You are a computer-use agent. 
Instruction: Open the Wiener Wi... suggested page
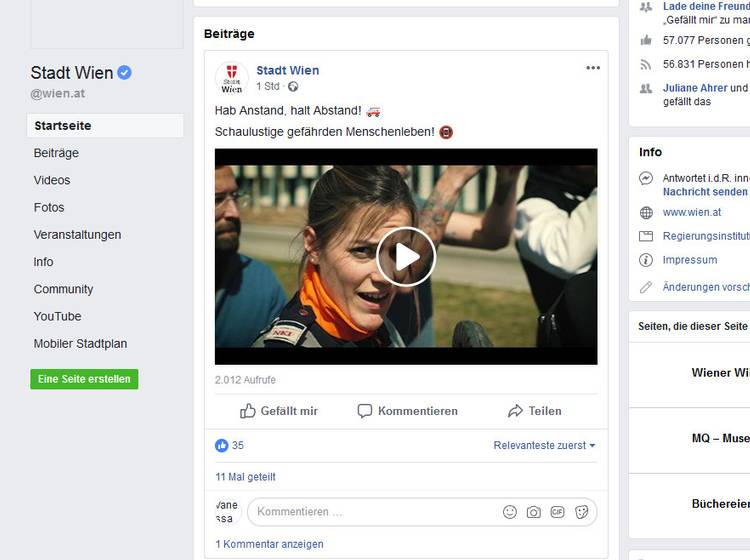(720, 373)
